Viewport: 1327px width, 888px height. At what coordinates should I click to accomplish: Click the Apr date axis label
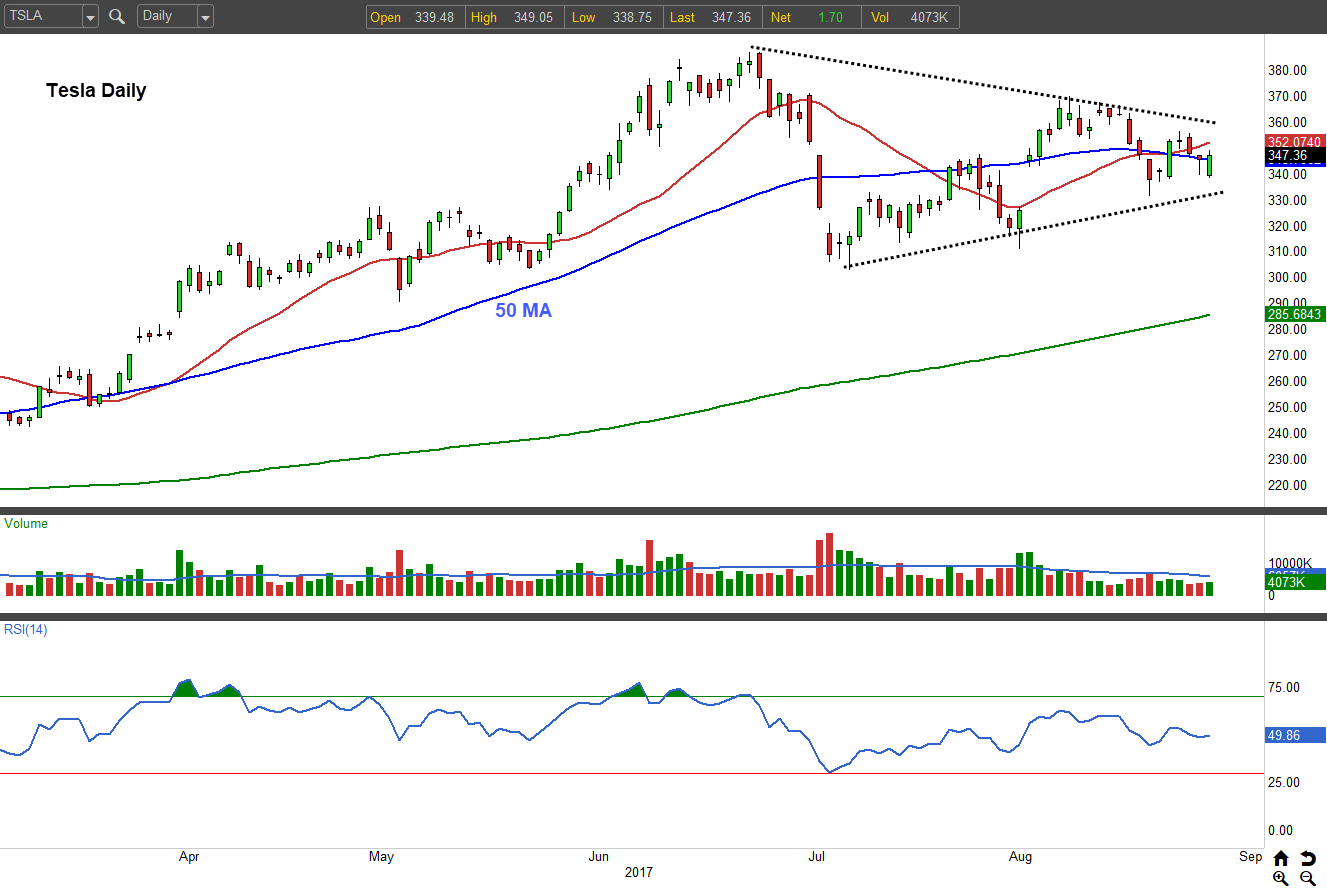pyautogui.click(x=189, y=856)
